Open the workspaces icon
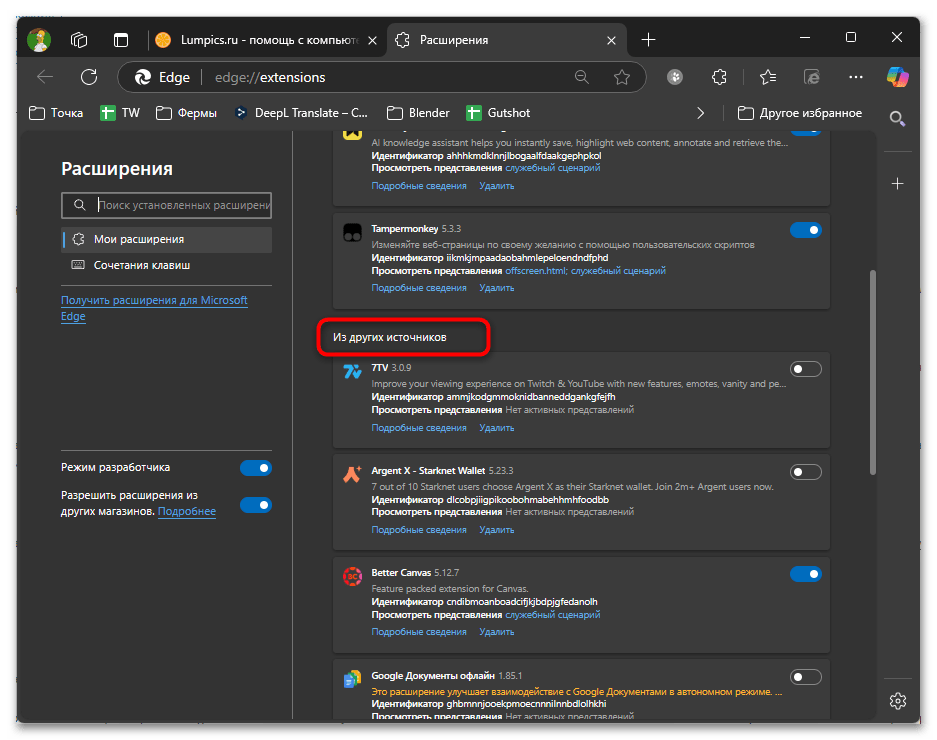Viewport: 937px width, 740px height. 79,40
